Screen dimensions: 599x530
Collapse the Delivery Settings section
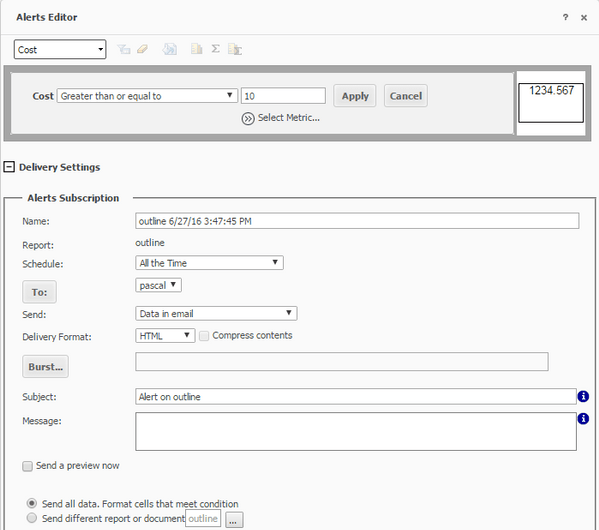[9, 167]
